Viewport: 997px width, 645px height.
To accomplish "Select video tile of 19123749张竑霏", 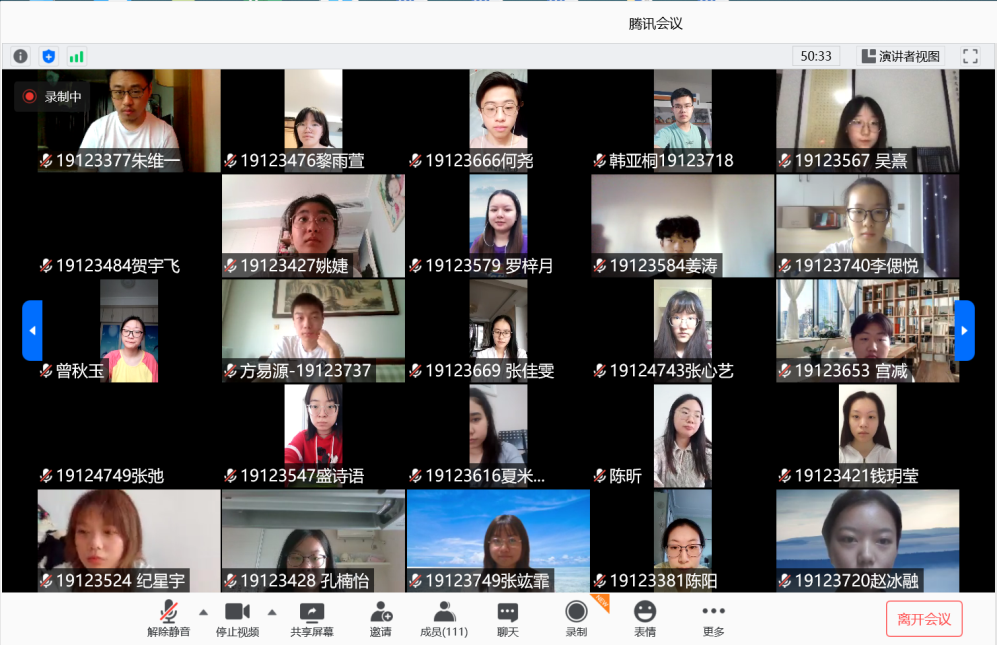I will (498, 541).
